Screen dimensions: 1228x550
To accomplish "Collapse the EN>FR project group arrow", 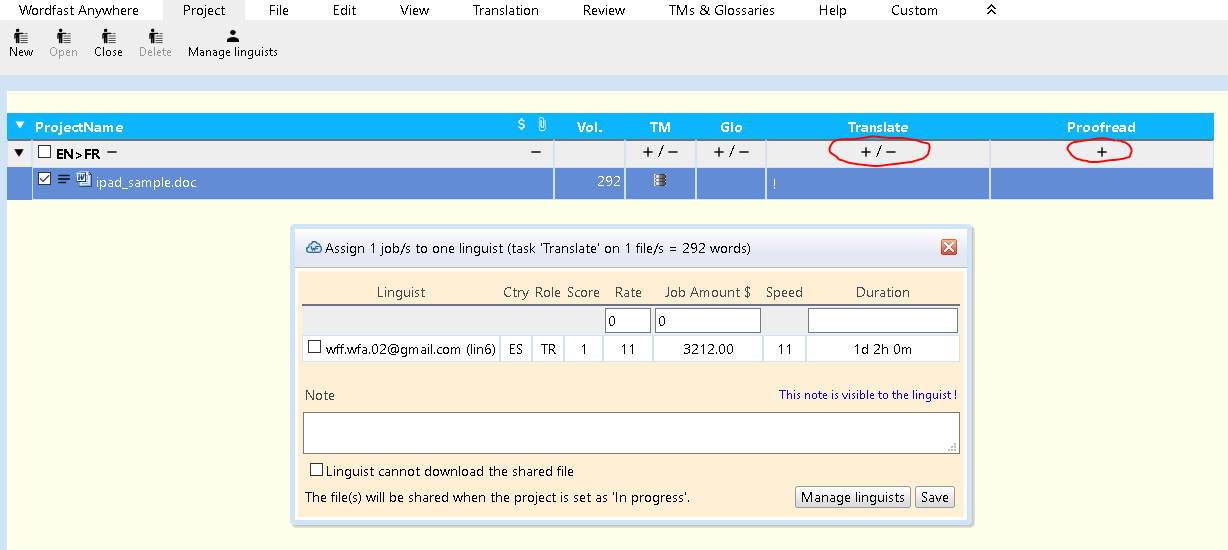I will coord(19,153).
